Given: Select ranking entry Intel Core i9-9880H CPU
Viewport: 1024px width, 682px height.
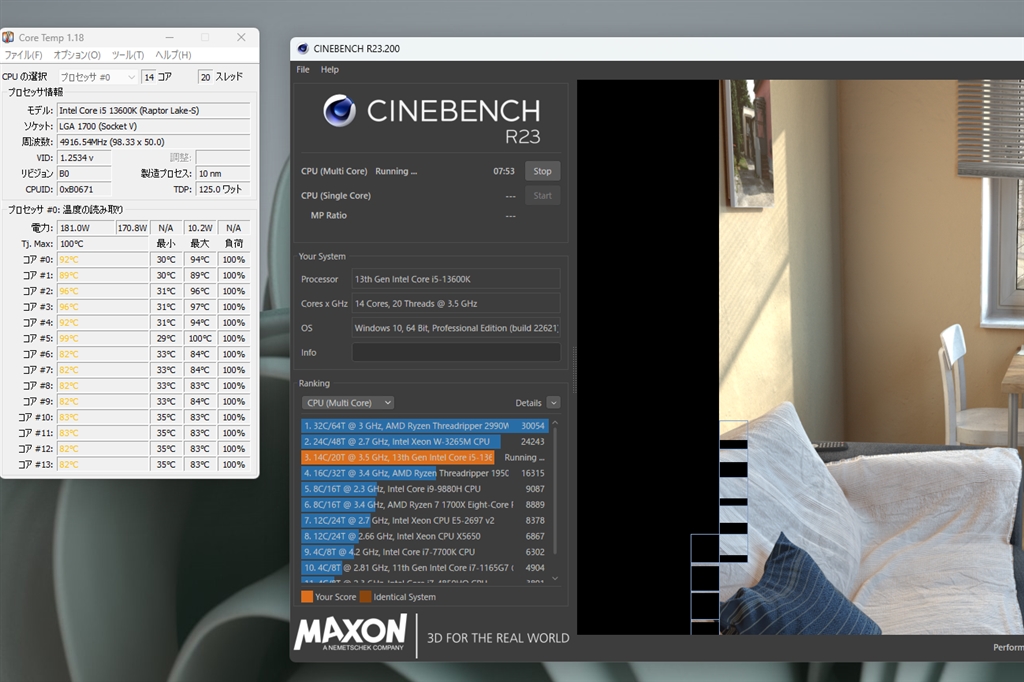Looking at the screenshot, I should [424, 489].
